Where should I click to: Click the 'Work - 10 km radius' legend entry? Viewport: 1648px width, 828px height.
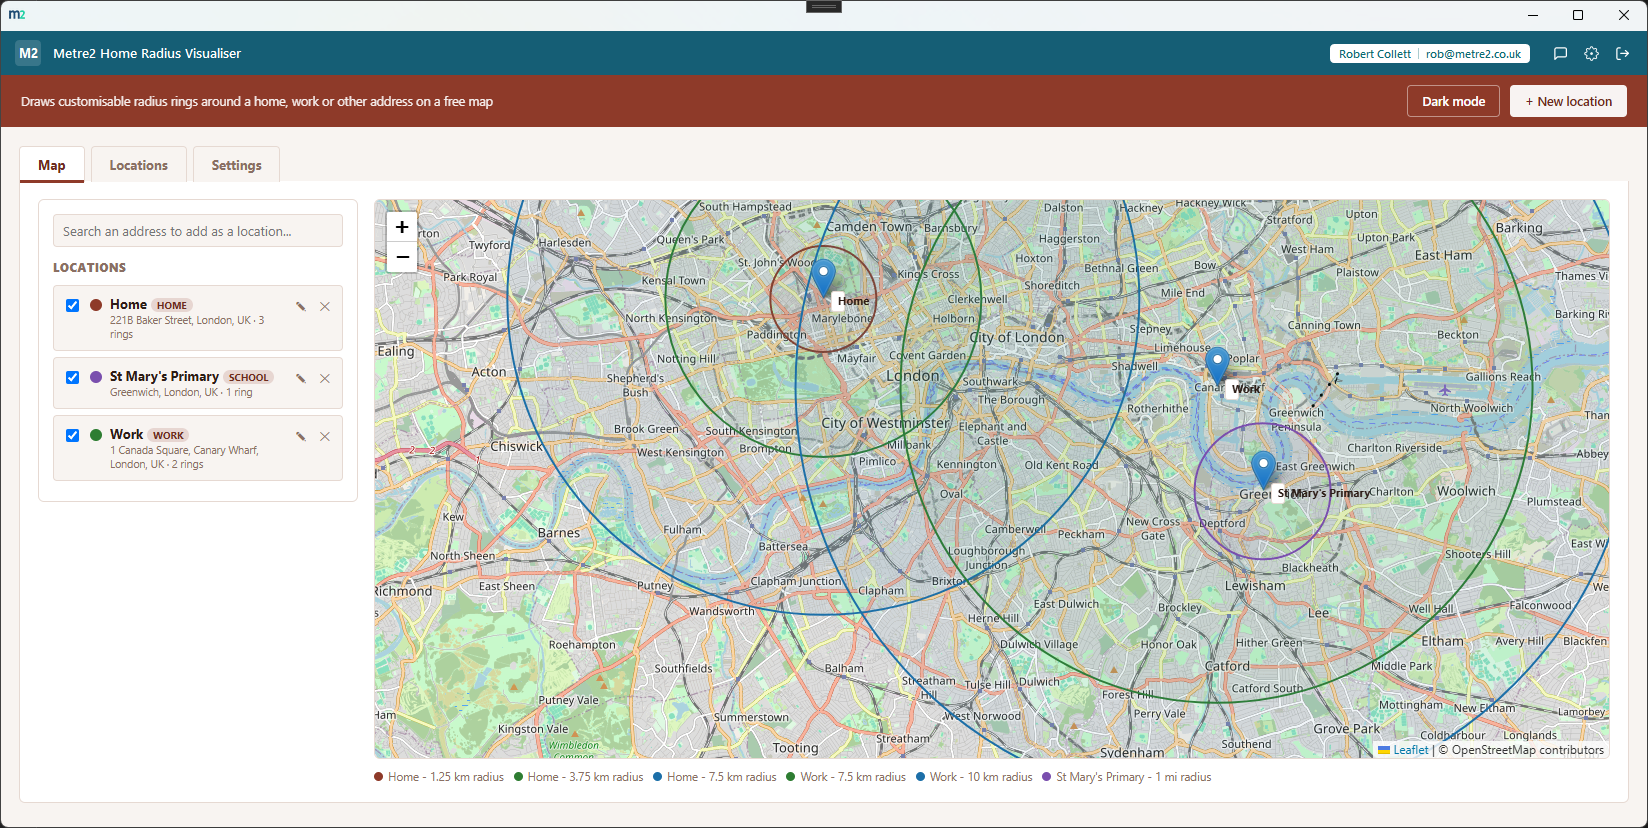tap(974, 777)
